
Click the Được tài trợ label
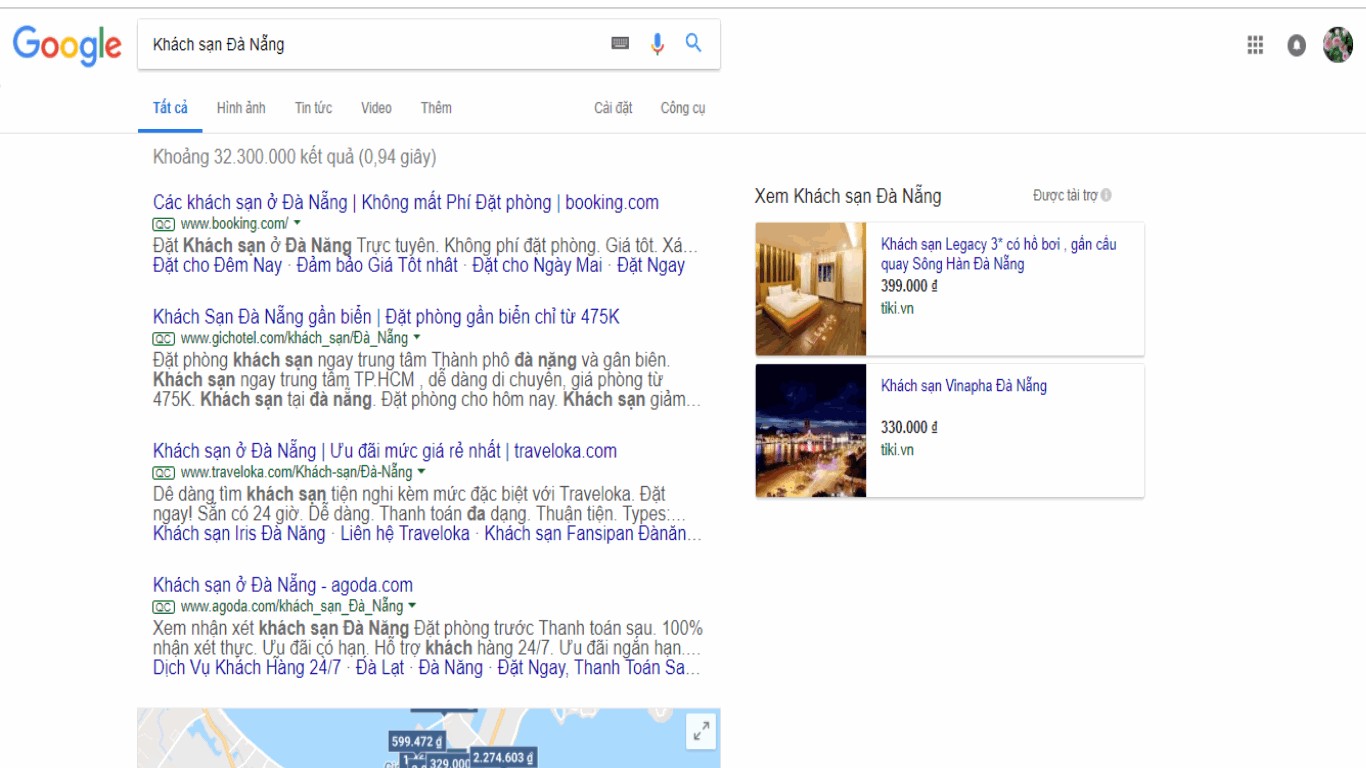[x=1065, y=196]
